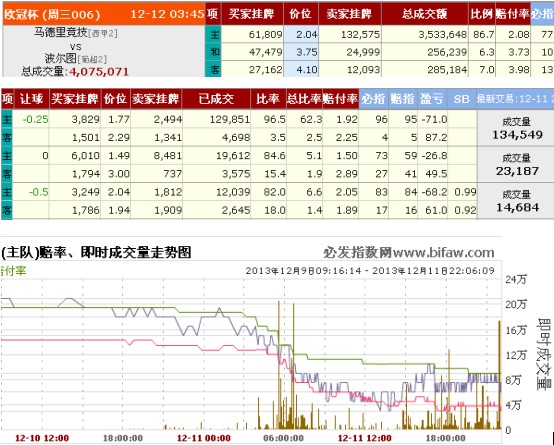Click the 盈亏 column header

pyautogui.click(x=432, y=99)
